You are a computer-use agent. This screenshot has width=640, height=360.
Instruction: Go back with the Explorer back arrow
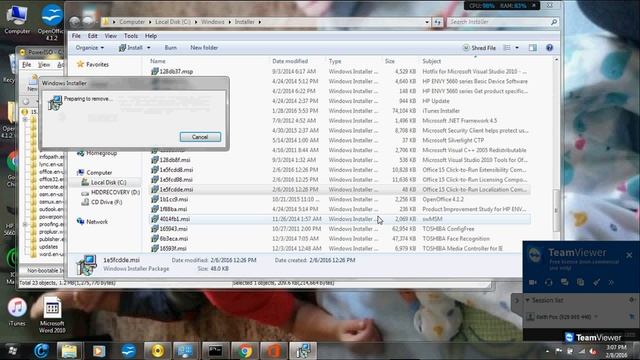pyautogui.click(x=74, y=21)
